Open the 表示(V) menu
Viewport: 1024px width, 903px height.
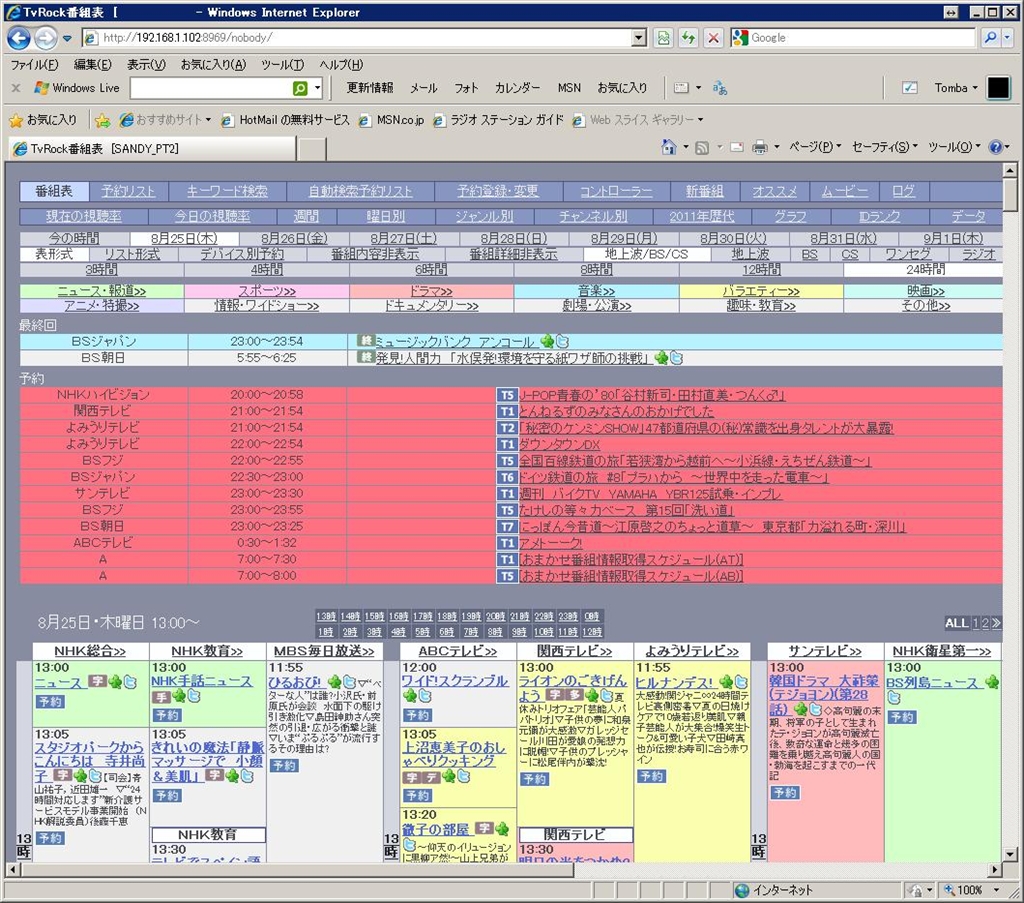pos(146,65)
